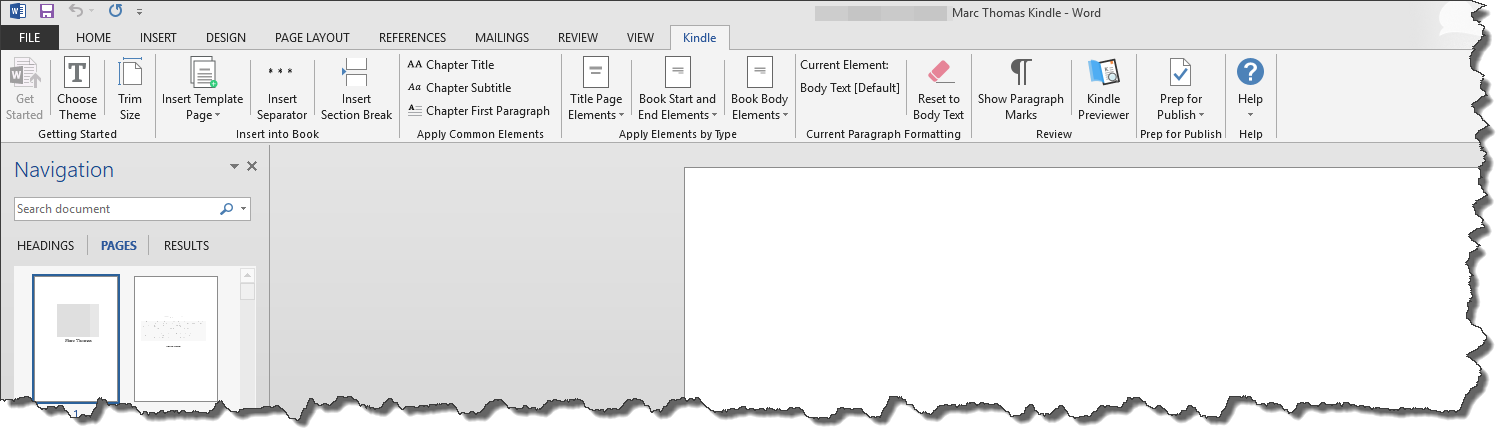This screenshot has height=441, width=1512.
Task: Close the Navigation pane
Action: click(x=252, y=167)
